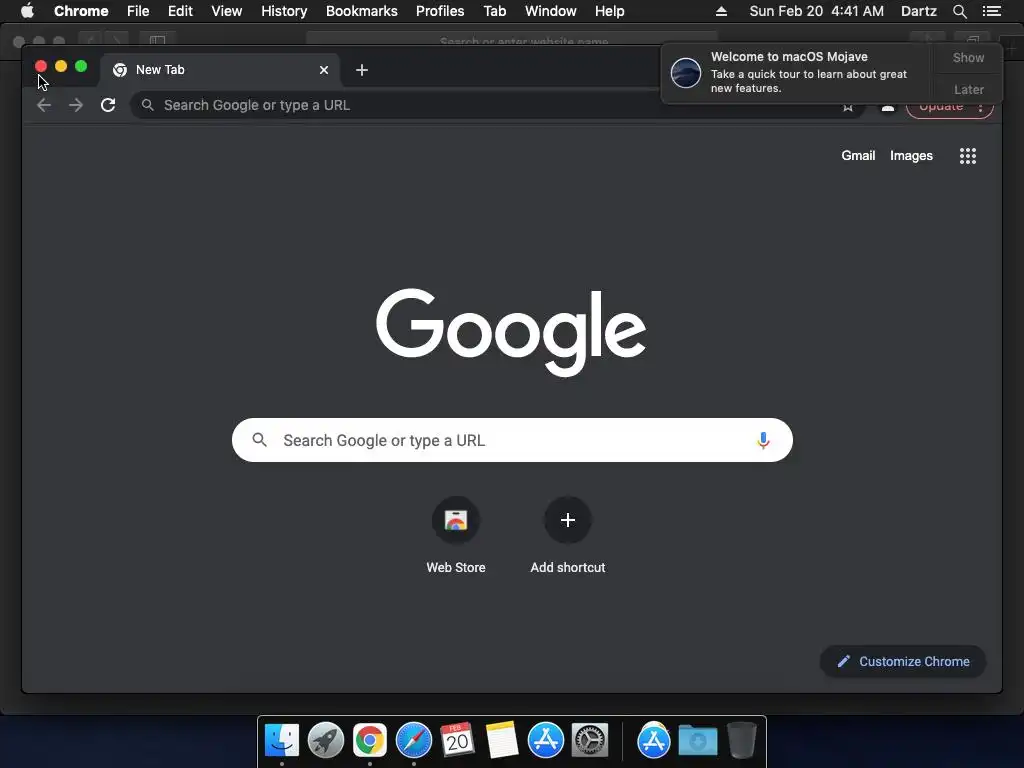
Task: Open a new tab with the plus button
Action: (362, 70)
